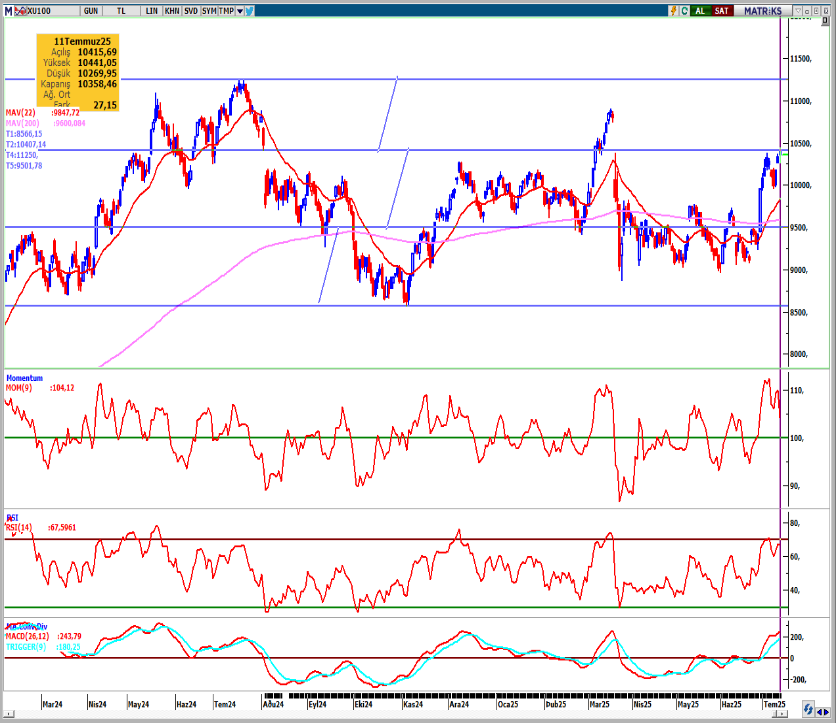Open the triangle dropdown next to MATRIKS

click(x=798, y=11)
